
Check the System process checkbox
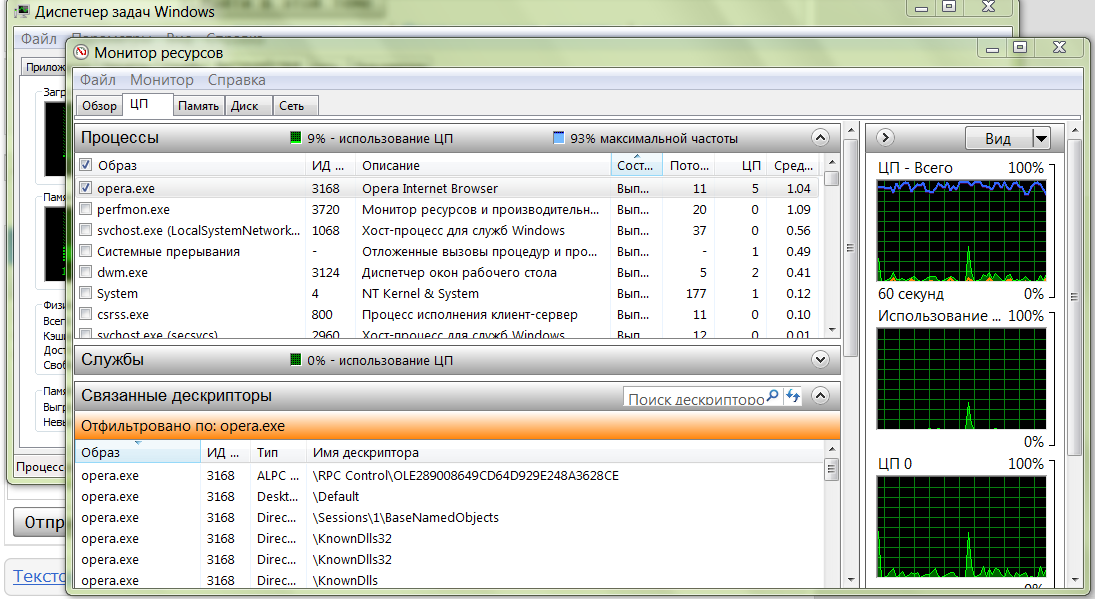coord(86,293)
